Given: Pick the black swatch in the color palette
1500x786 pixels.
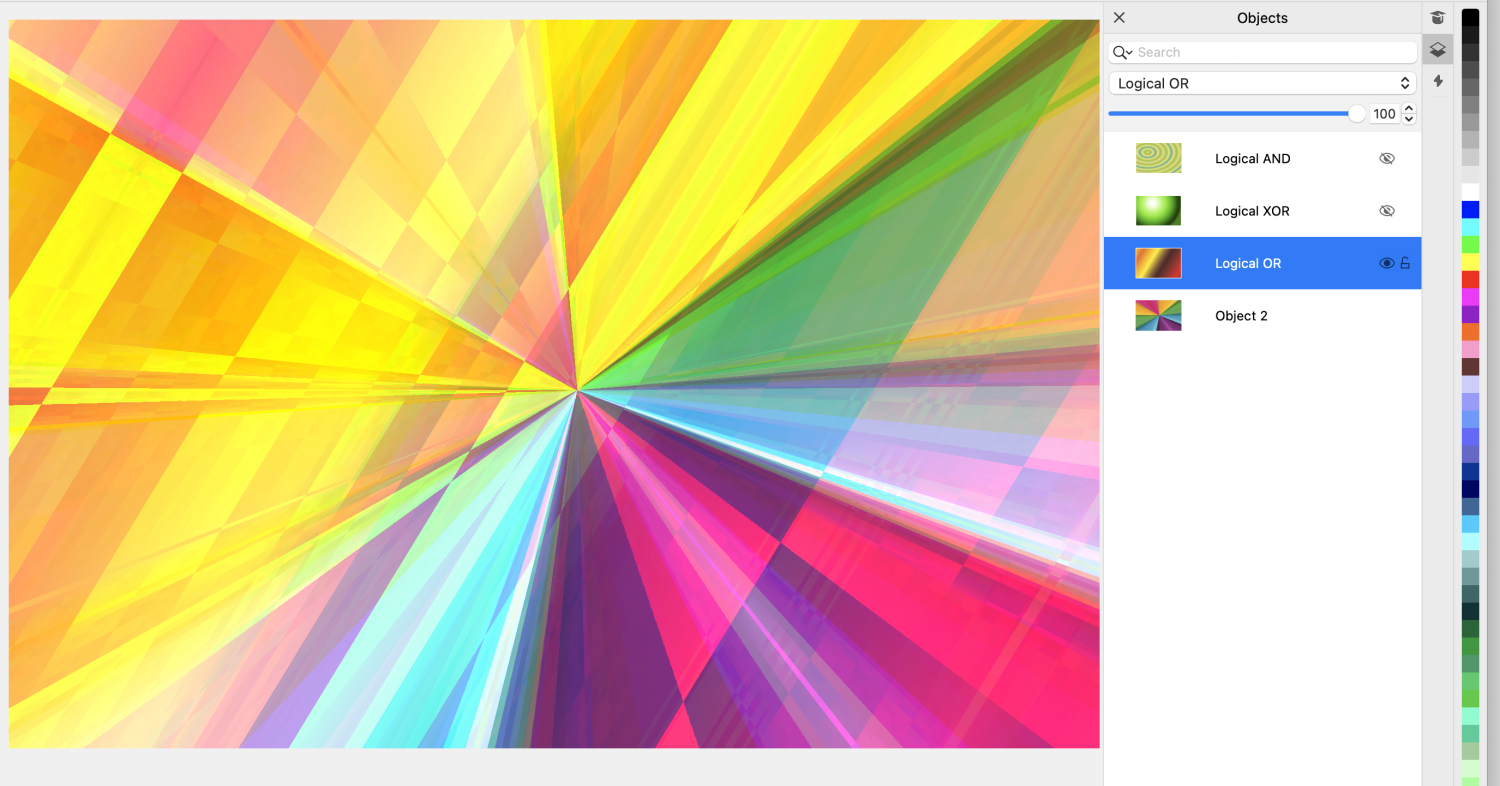Looking at the screenshot, I should [x=1470, y=15].
